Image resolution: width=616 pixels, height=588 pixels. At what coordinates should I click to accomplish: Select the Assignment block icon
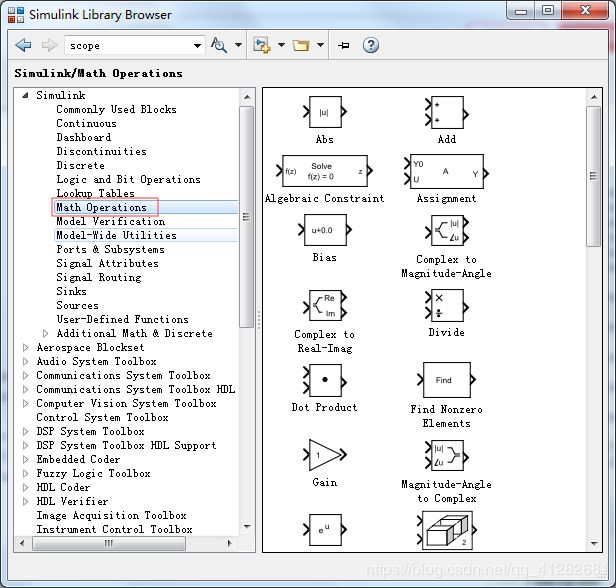(x=446, y=171)
